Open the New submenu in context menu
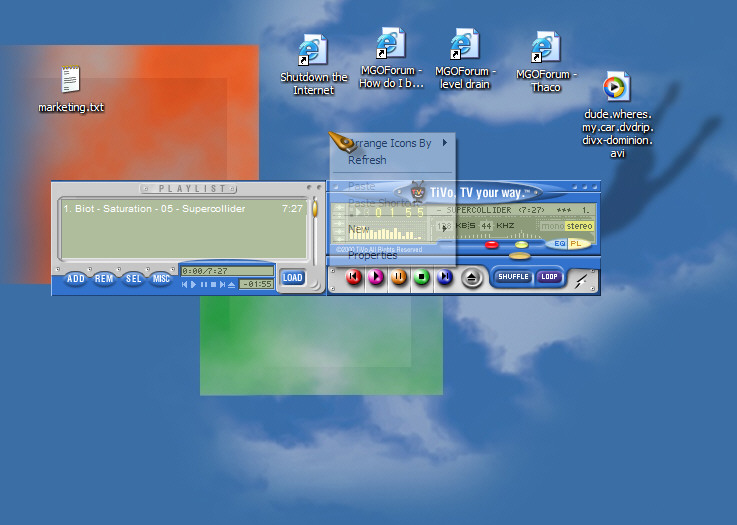737x525 pixels. click(393, 229)
